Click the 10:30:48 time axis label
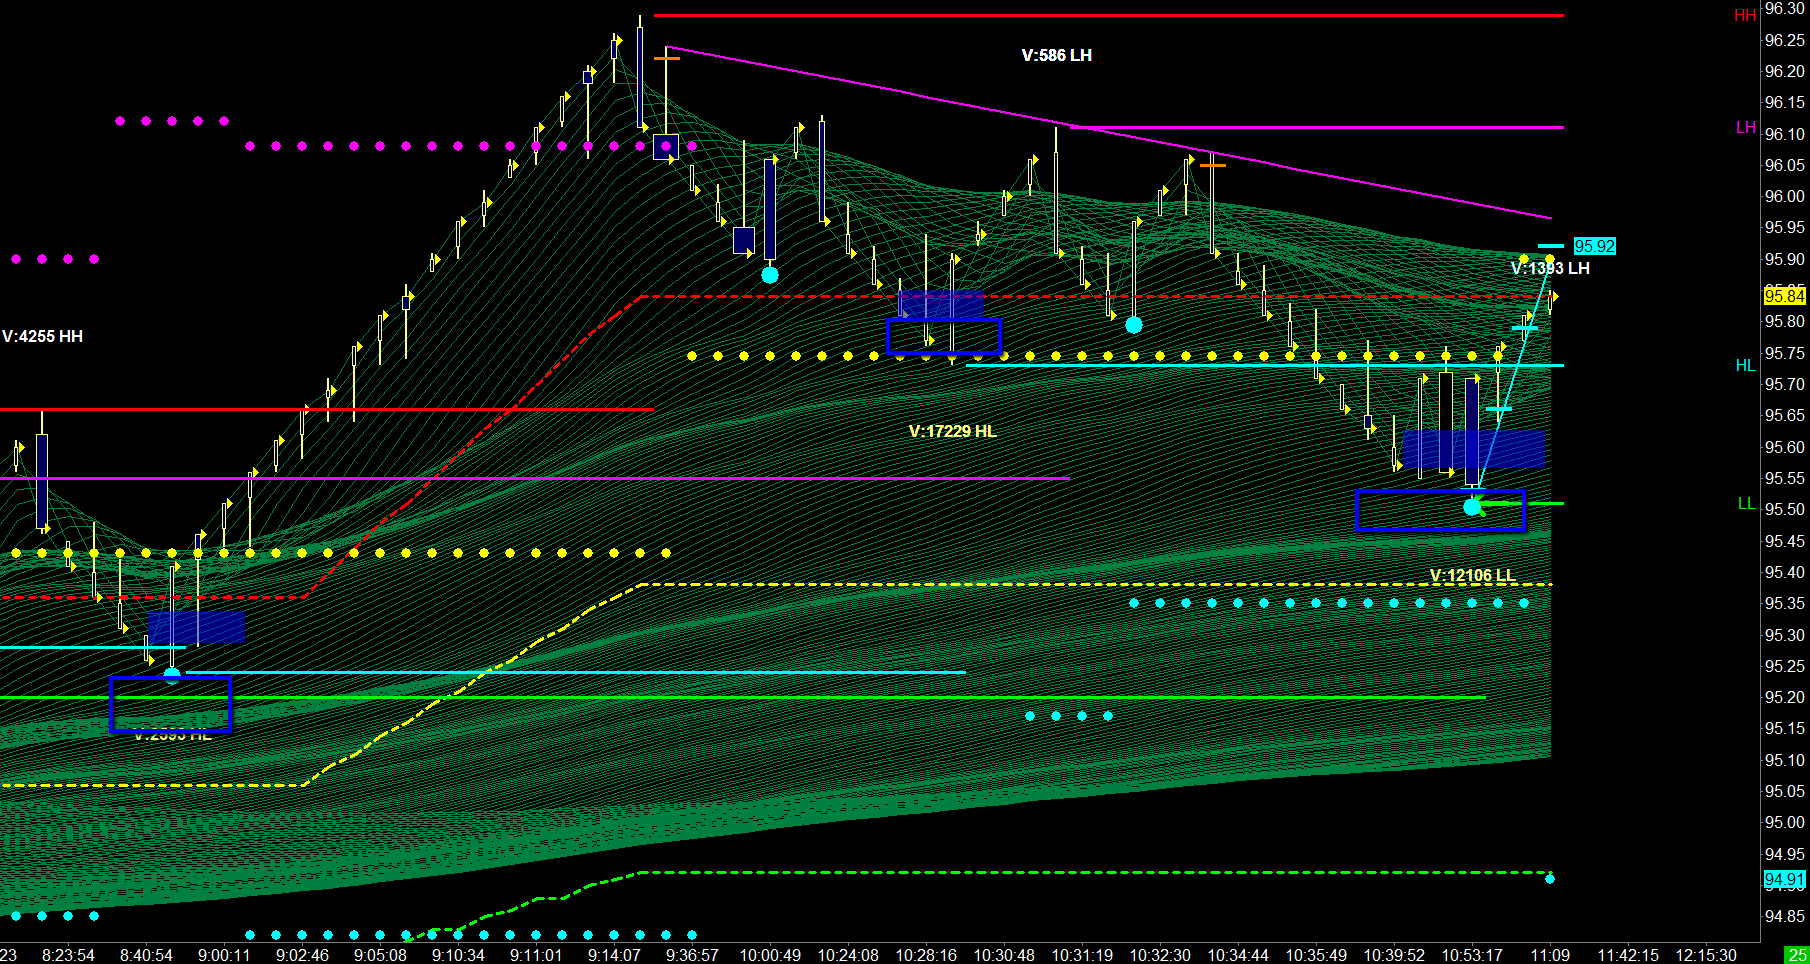The width and height of the screenshot is (1810, 964). [1004, 955]
